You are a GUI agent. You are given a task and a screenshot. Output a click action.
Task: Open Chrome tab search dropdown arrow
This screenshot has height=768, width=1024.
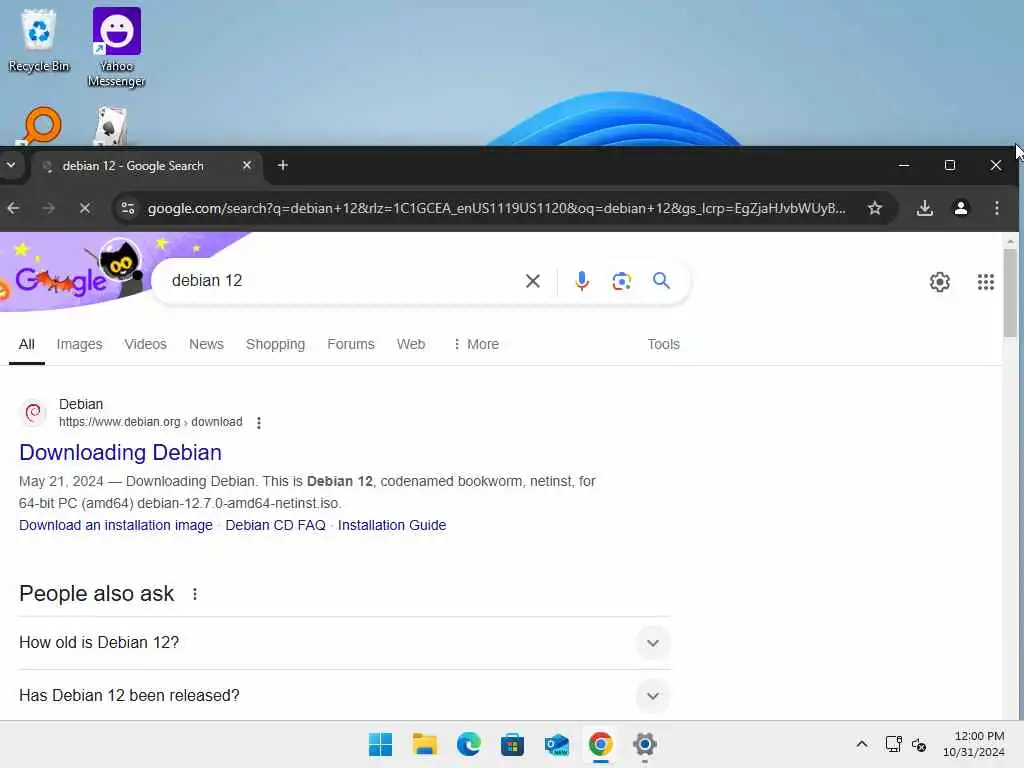[11, 165]
